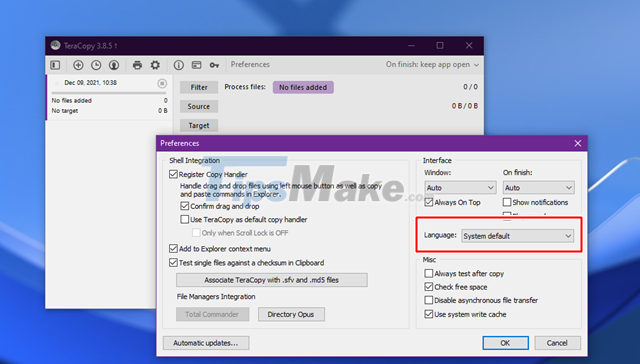Screen dimensions: 640x364
Task: Expand On finish: keep app open menu
Action: [432, 64]
